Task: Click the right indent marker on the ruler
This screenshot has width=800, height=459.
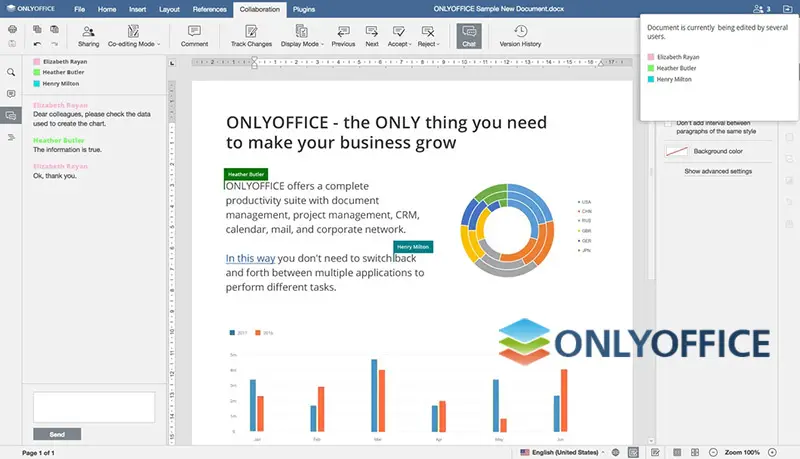Action: click(601, 63)
